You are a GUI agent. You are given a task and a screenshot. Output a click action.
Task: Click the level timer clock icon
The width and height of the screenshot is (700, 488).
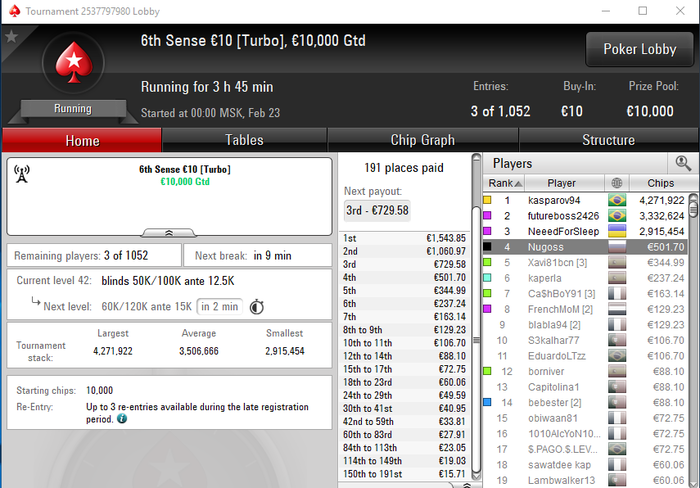pos(257,307)
